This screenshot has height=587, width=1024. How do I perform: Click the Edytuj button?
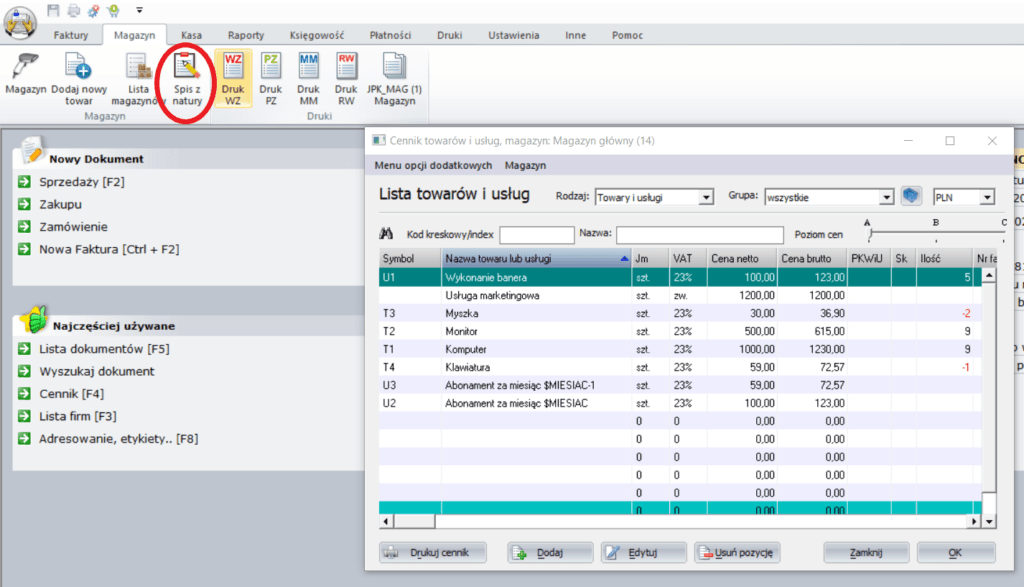tap(643, 552)
